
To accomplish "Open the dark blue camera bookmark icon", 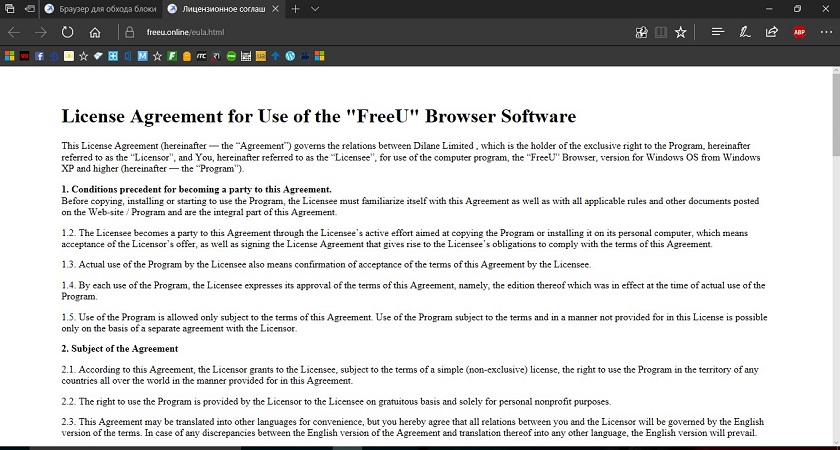I will click(x=305, y=56).
